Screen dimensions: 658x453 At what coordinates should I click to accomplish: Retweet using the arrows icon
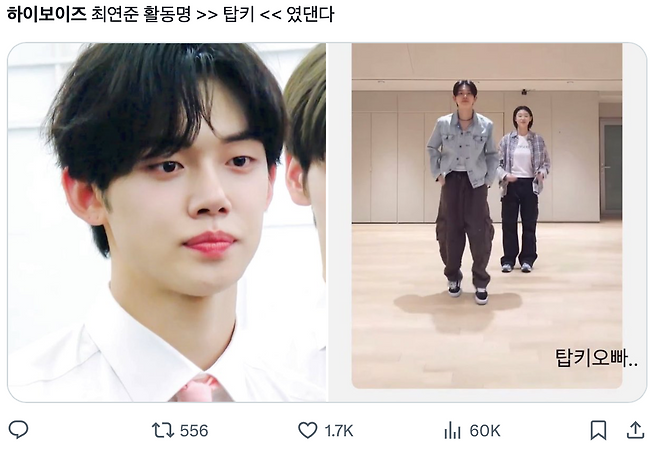[x=162, y=430]
